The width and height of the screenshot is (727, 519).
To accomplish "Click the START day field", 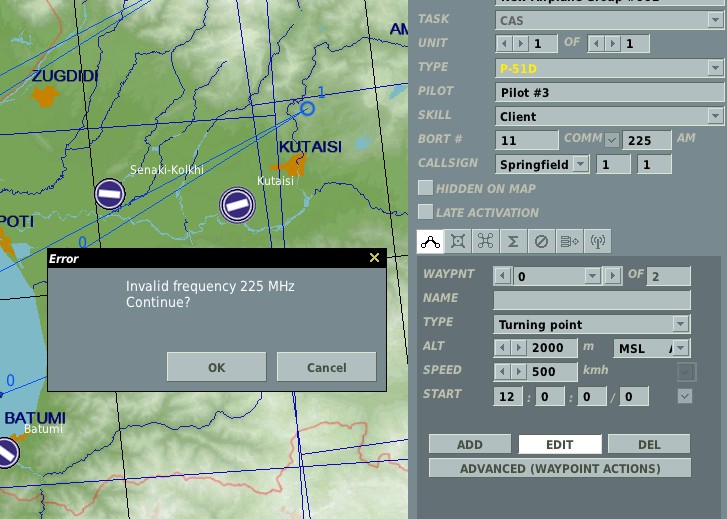I will [x=634, y=397].
